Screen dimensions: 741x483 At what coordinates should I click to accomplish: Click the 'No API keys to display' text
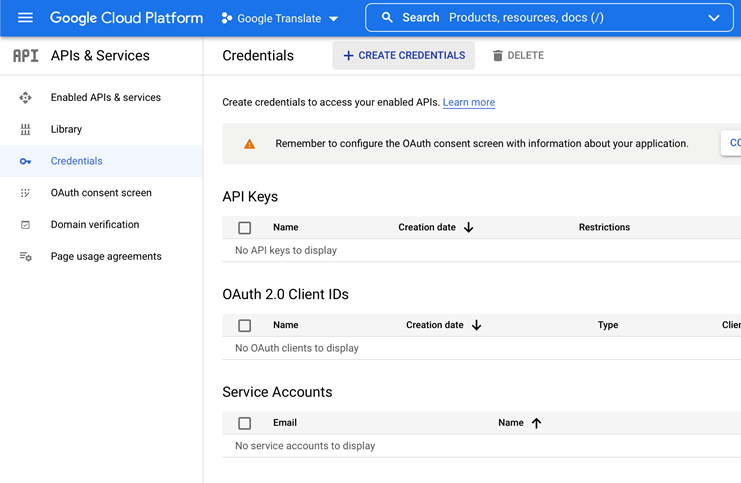point(286,250)
